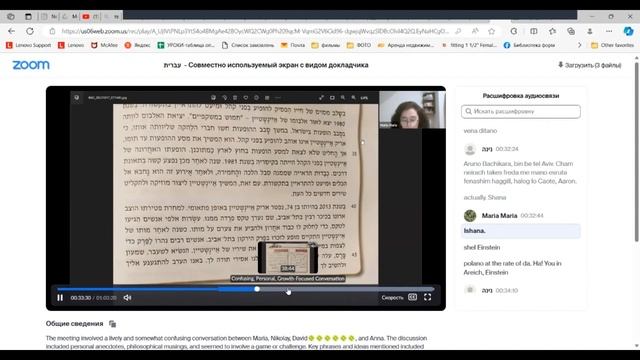Viewport: 640px width, 360px height.
Task: Click the transcript line "vena ditano"
Action: pyautogui.click(x=480, y=131)
